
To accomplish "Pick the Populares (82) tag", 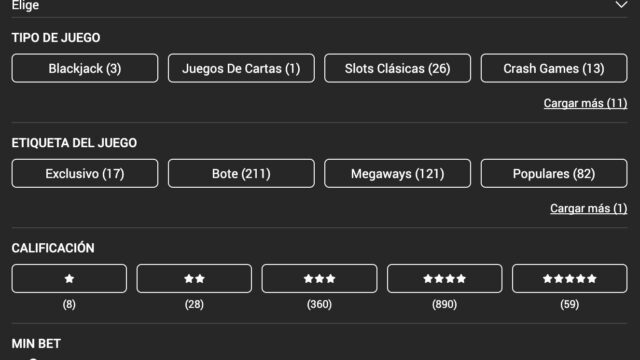I will click(554, 173).
